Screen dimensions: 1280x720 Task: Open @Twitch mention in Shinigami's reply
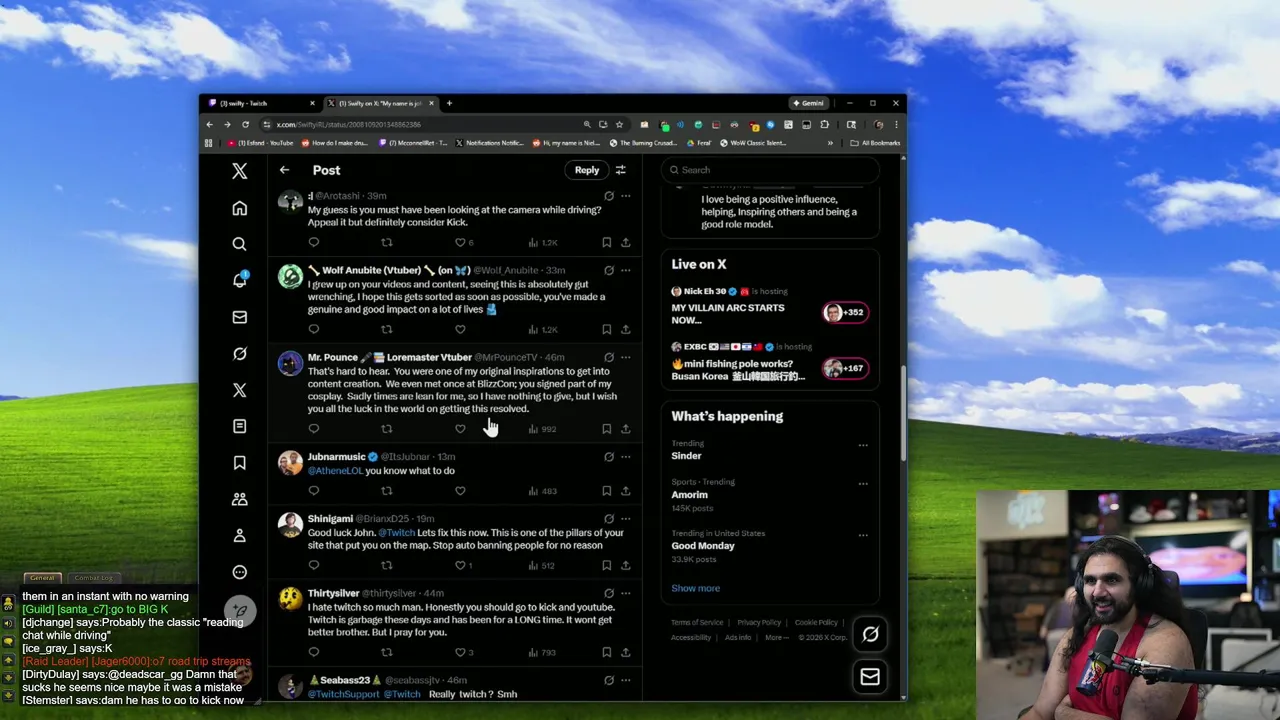pos(396,533)
